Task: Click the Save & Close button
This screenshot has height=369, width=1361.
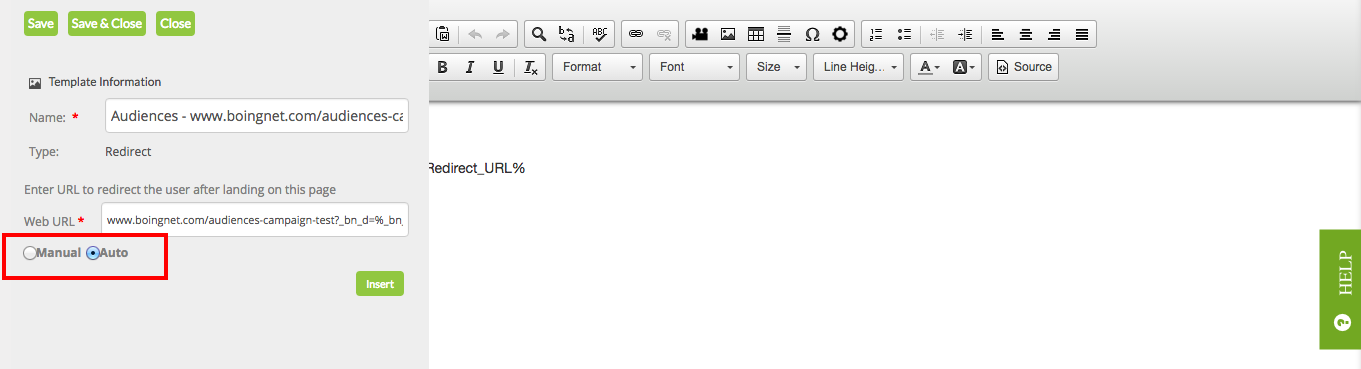Action: [107, 23]
